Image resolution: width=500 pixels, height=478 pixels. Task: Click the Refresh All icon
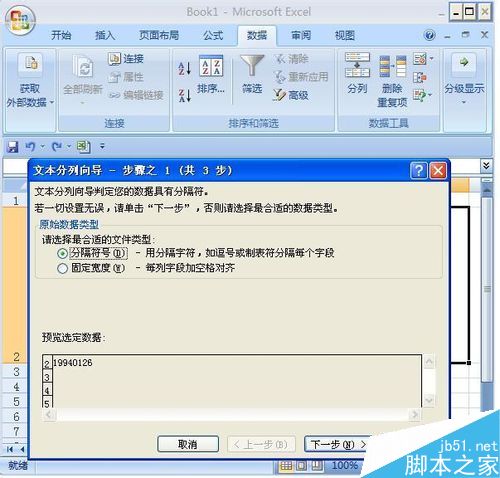pyautogui.click(x=83, y=67)
